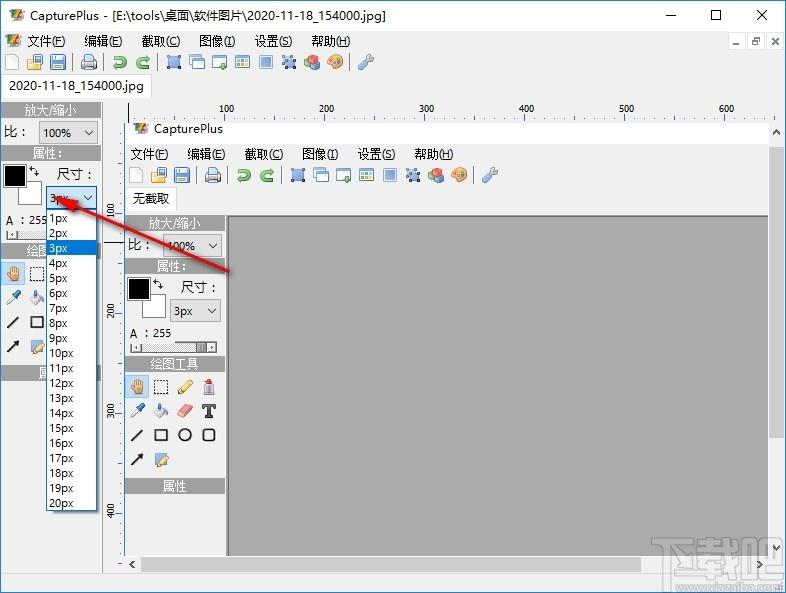Open the 图像(I) image menu
This screenshot has height=593, width=786.
[x=217, y=41]
